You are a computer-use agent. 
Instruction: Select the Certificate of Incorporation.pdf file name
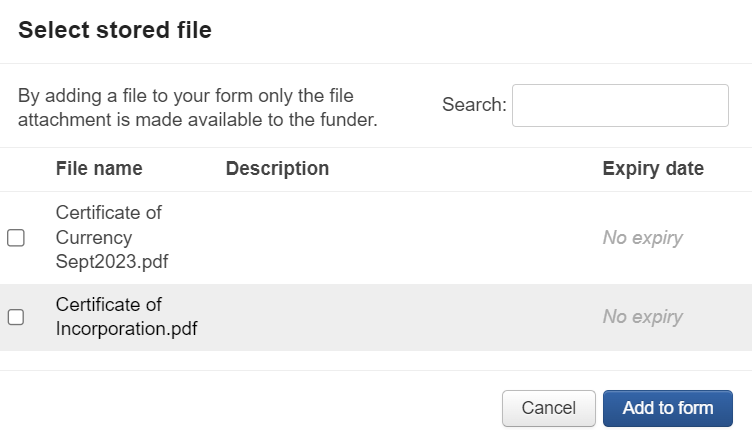[x=127, y=317]
